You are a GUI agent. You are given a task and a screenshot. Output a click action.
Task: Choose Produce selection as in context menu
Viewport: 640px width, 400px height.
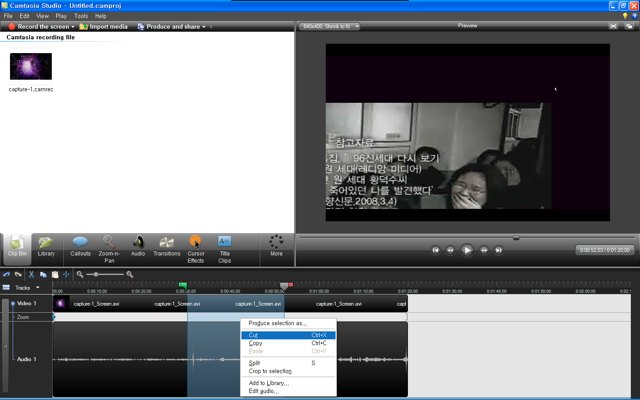pos(288,323)
